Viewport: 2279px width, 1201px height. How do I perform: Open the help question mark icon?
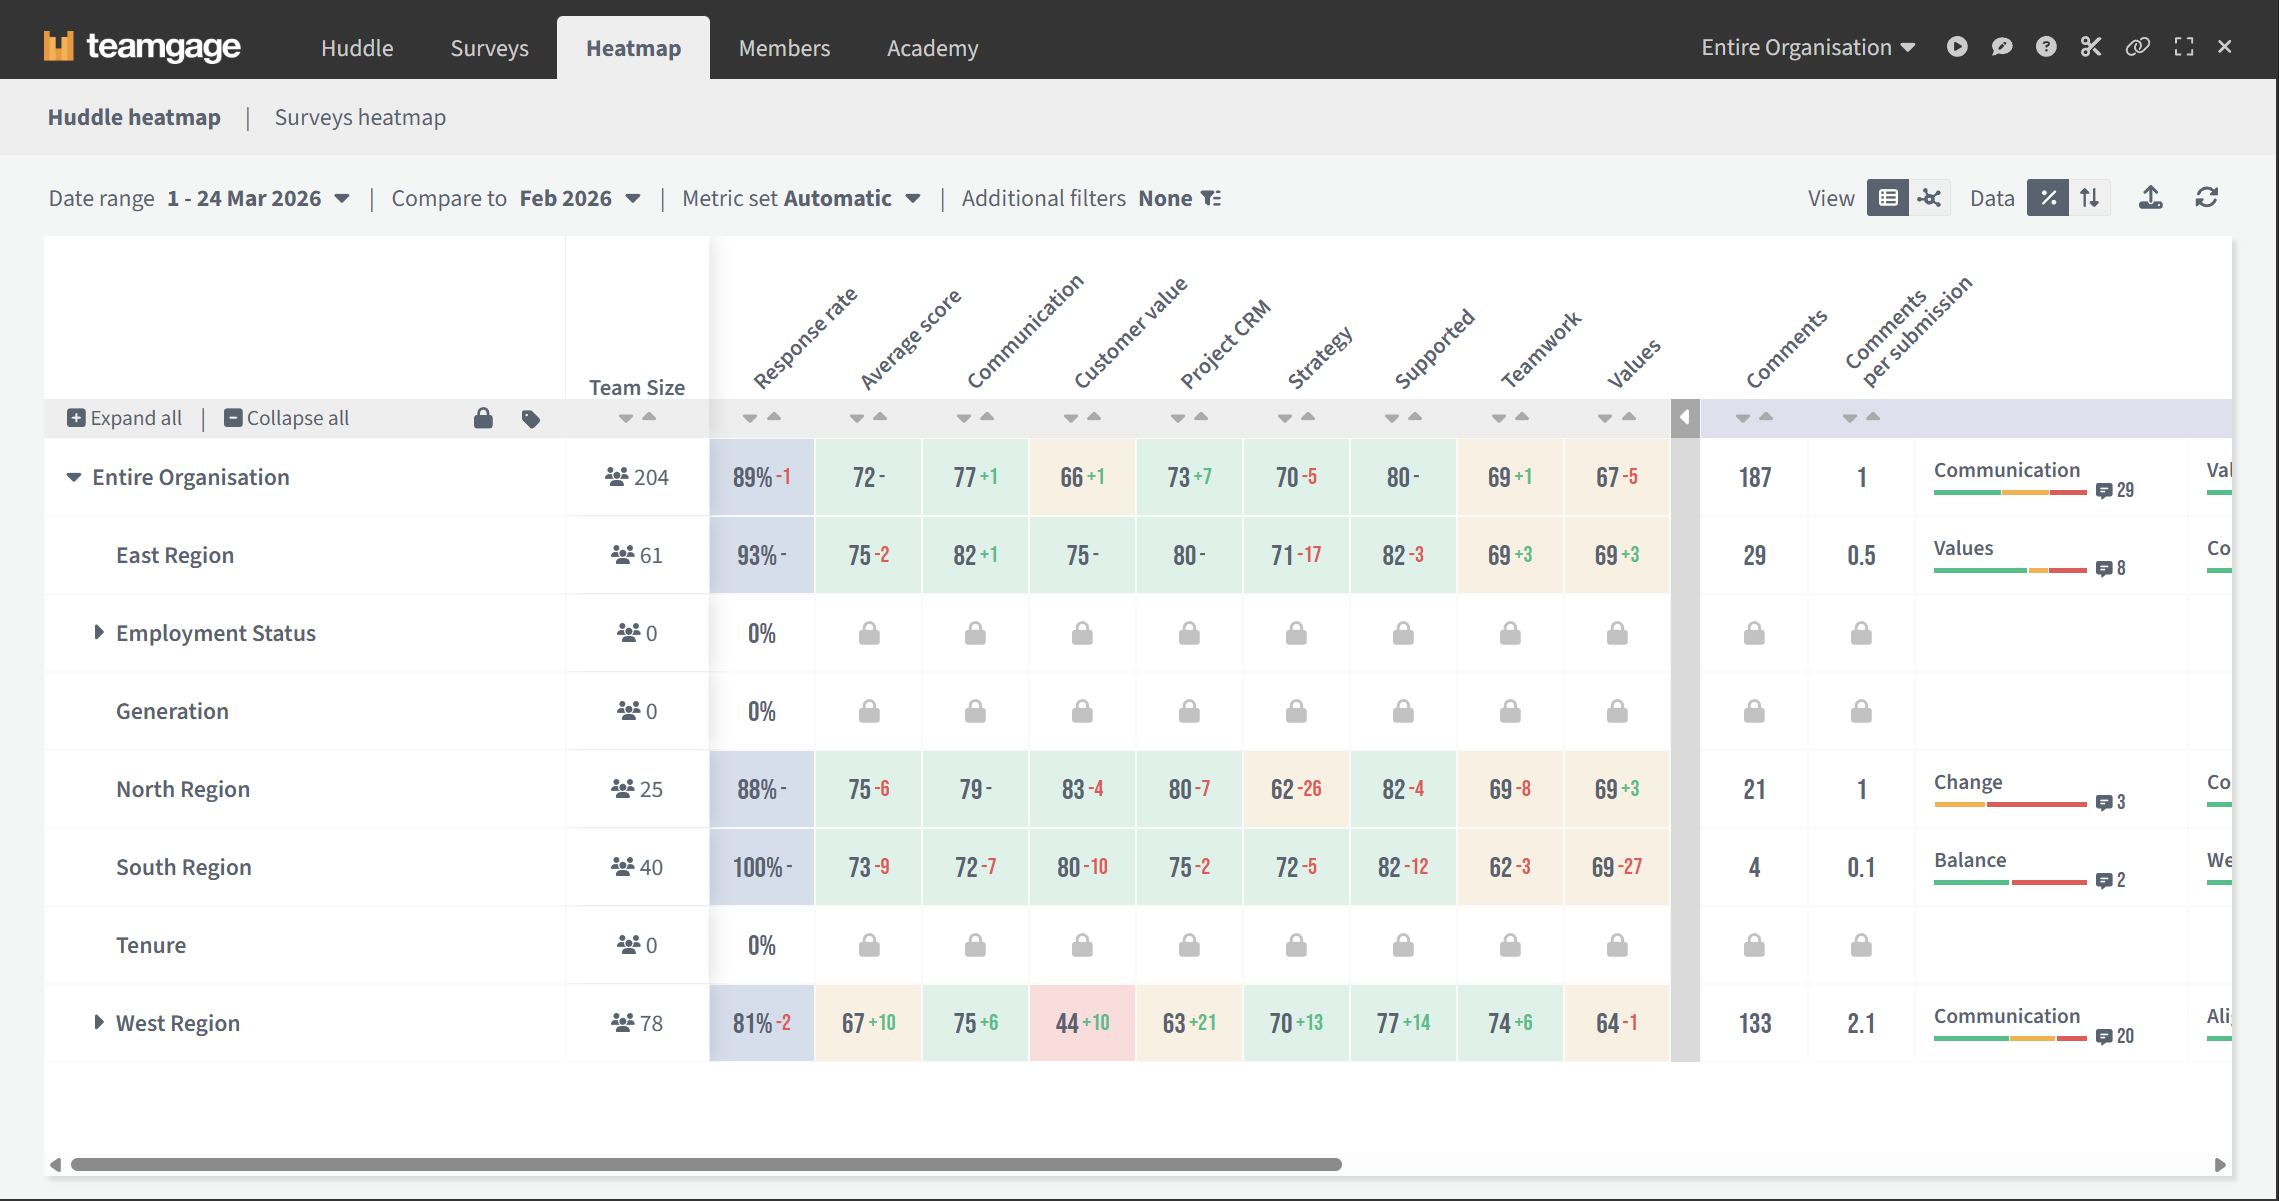tap(2046, 47)
